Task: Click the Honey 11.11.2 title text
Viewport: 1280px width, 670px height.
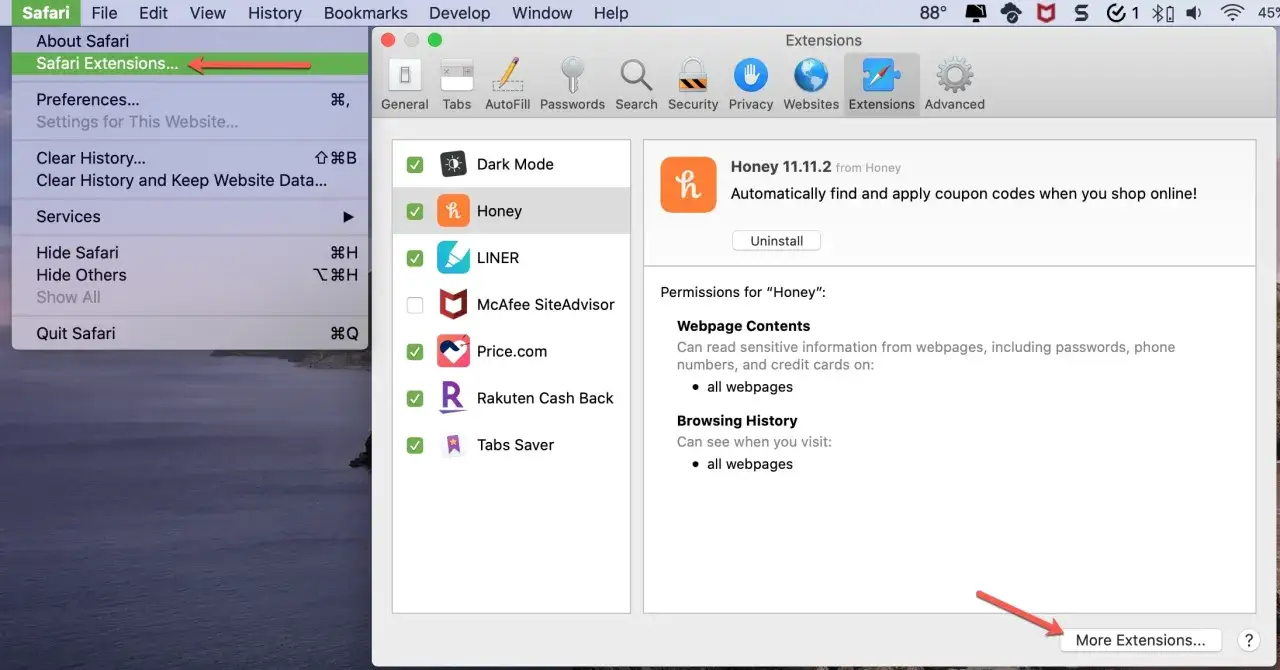Action: coord(781,167)
